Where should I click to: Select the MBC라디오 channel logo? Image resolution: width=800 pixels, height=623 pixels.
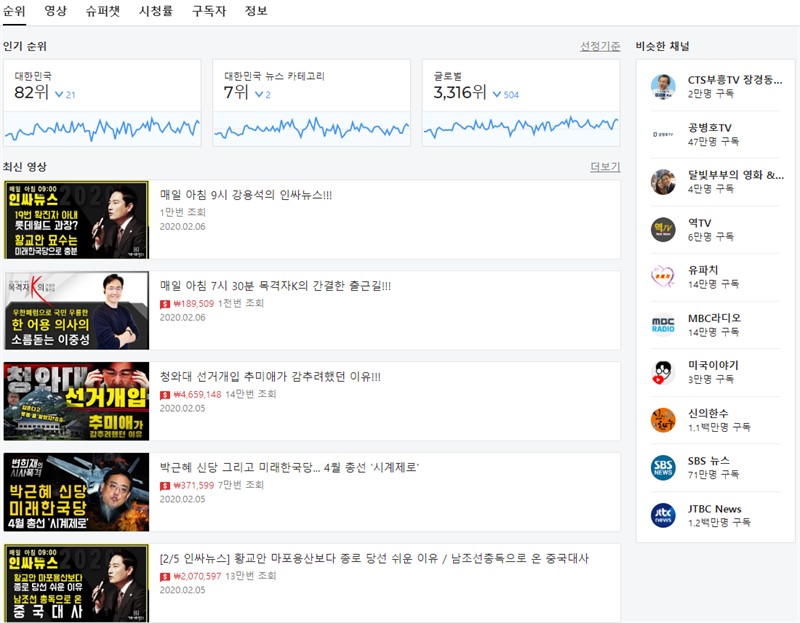coord(663,325)
